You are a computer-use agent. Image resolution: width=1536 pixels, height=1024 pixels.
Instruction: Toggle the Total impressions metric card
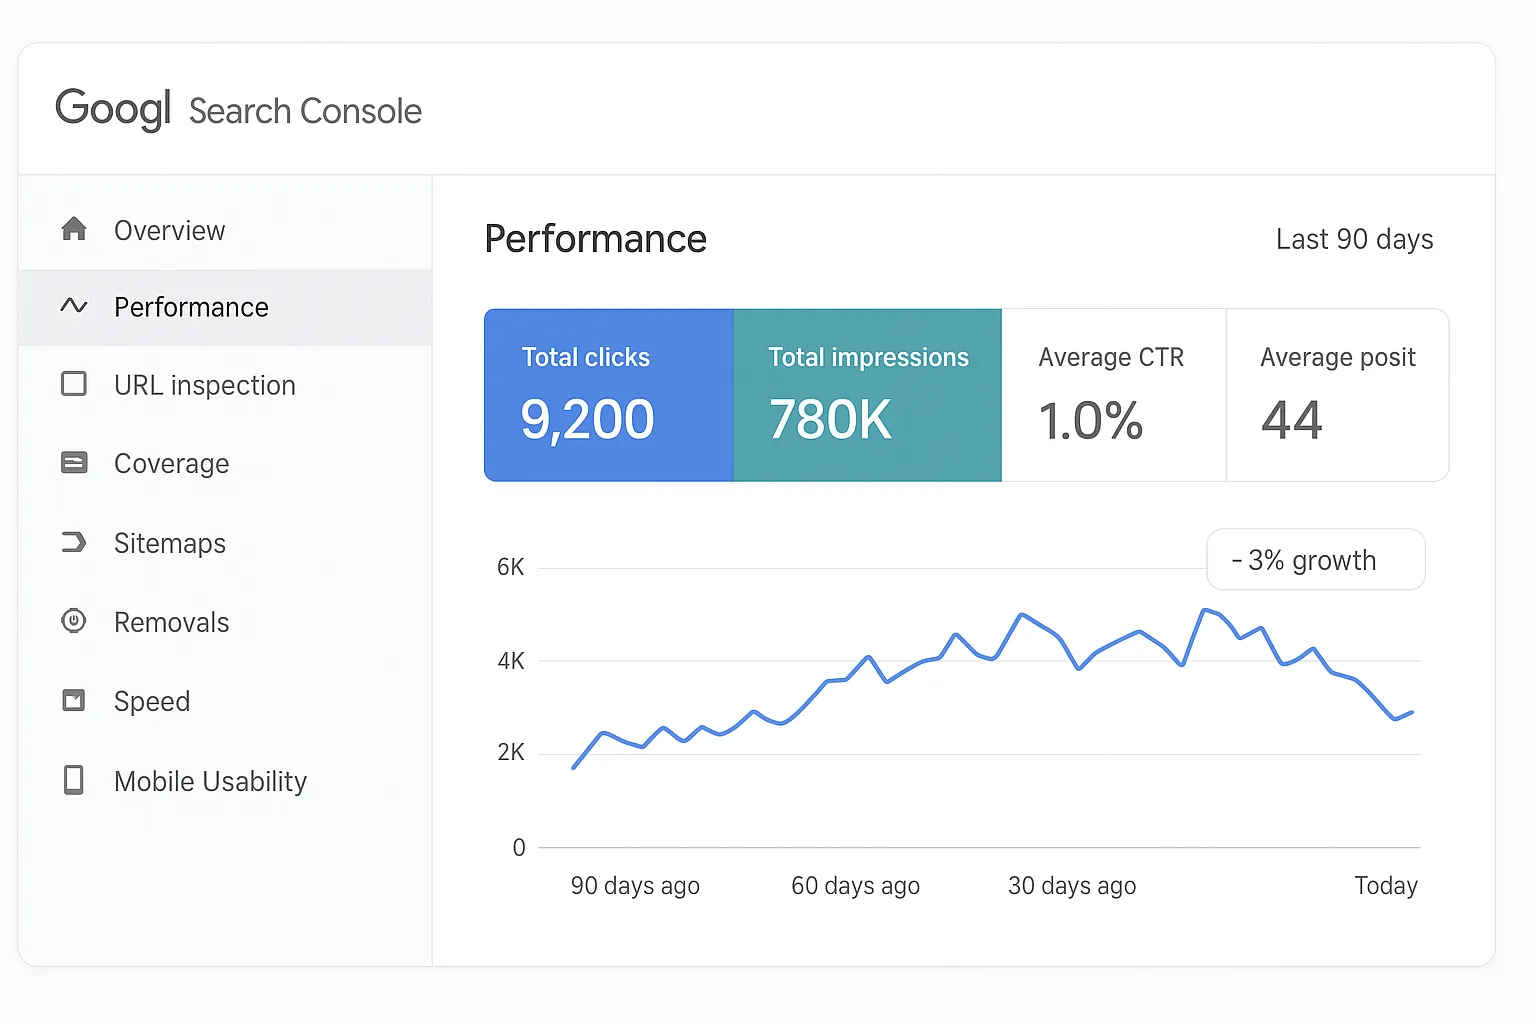click(x=867, y=395)
